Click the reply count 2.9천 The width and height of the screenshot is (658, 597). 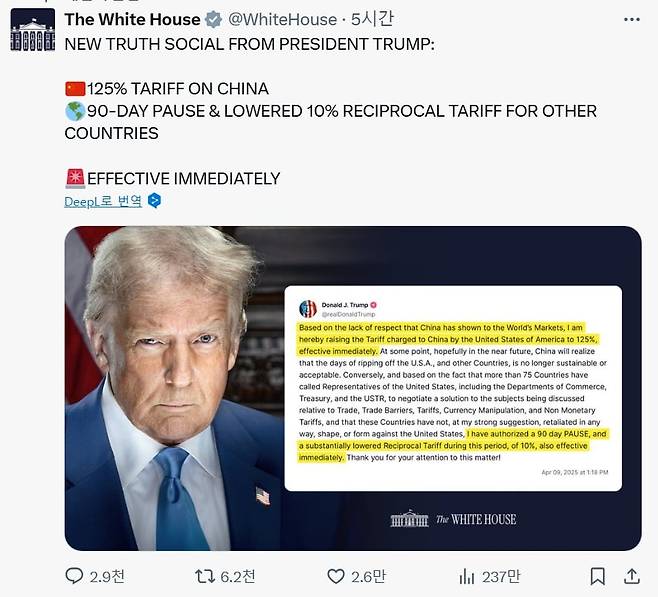pyautogui.click(x=107, y=576)
